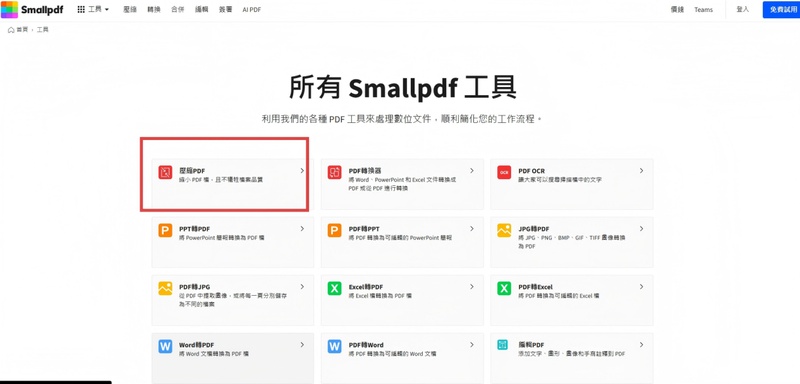Image resolution: width=800 pixels, height=384 pixels.
Task: Click the 編輯PDF teal icon
Action: pyautogui.click(x=503, y=345)
